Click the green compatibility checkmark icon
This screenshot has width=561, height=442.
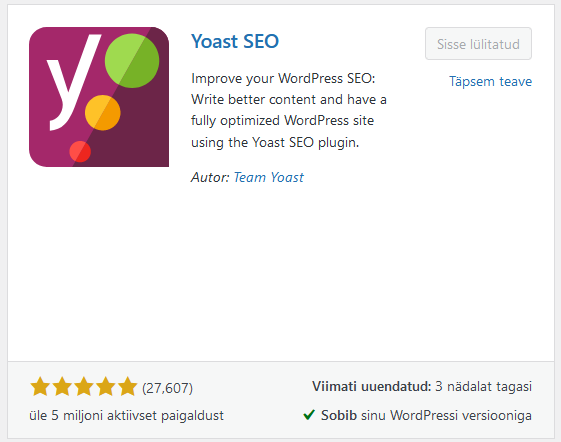pos(309,415)
